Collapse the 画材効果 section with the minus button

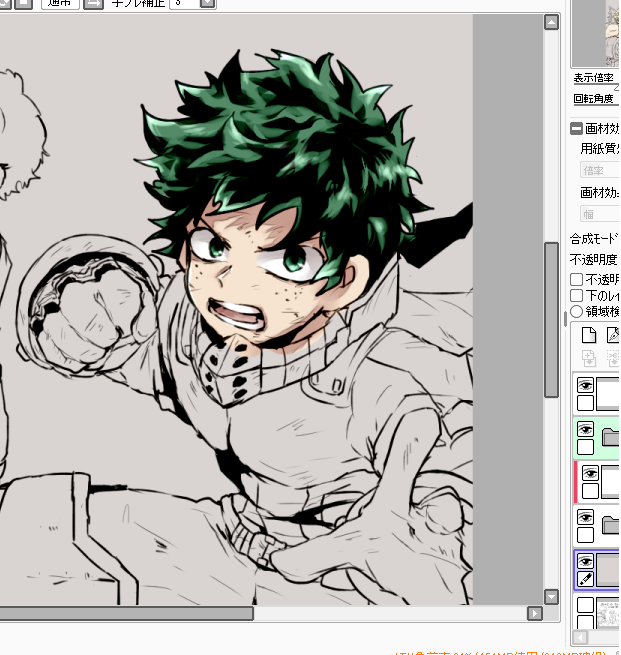tap(576, 128)
